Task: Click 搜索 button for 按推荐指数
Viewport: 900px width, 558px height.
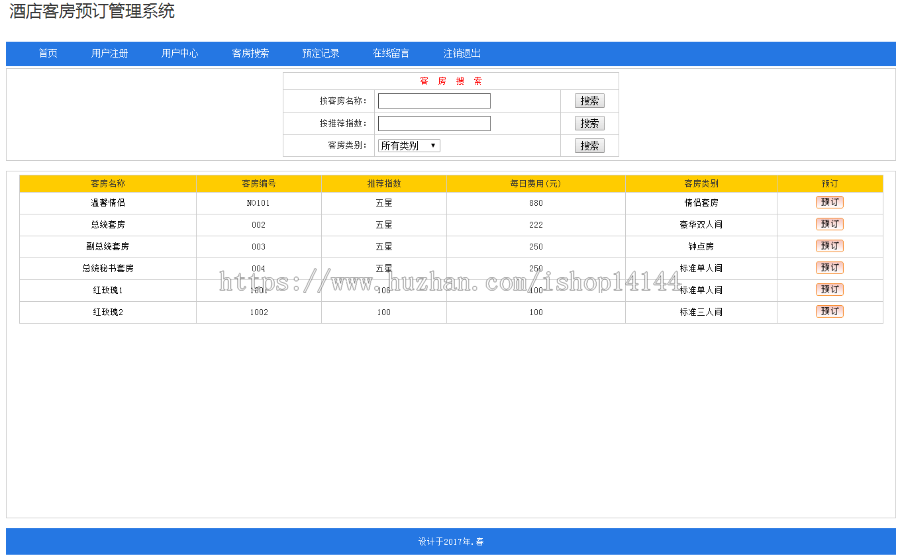Action: coord(589,123)
